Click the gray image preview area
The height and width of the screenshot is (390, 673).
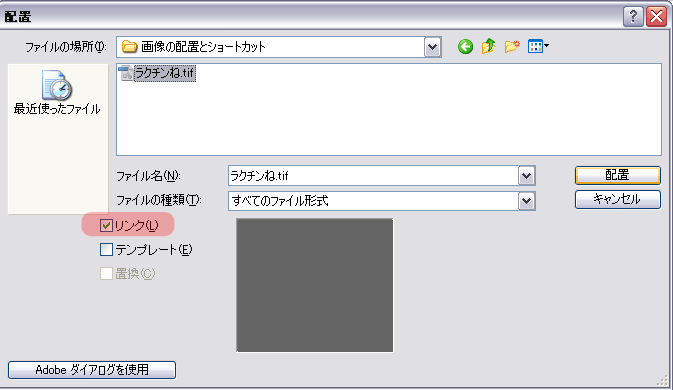(315, 285)
